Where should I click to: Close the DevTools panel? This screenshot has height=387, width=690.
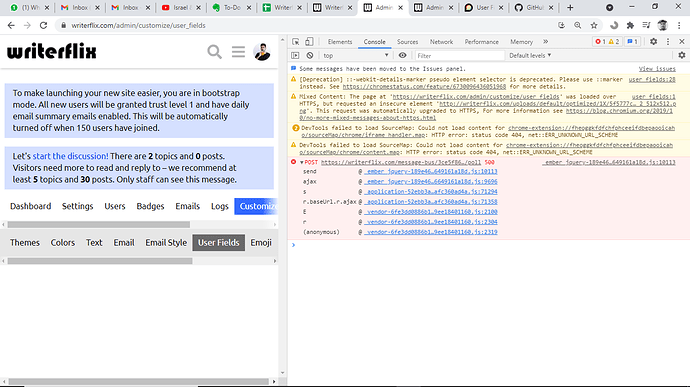pos(682,41)
